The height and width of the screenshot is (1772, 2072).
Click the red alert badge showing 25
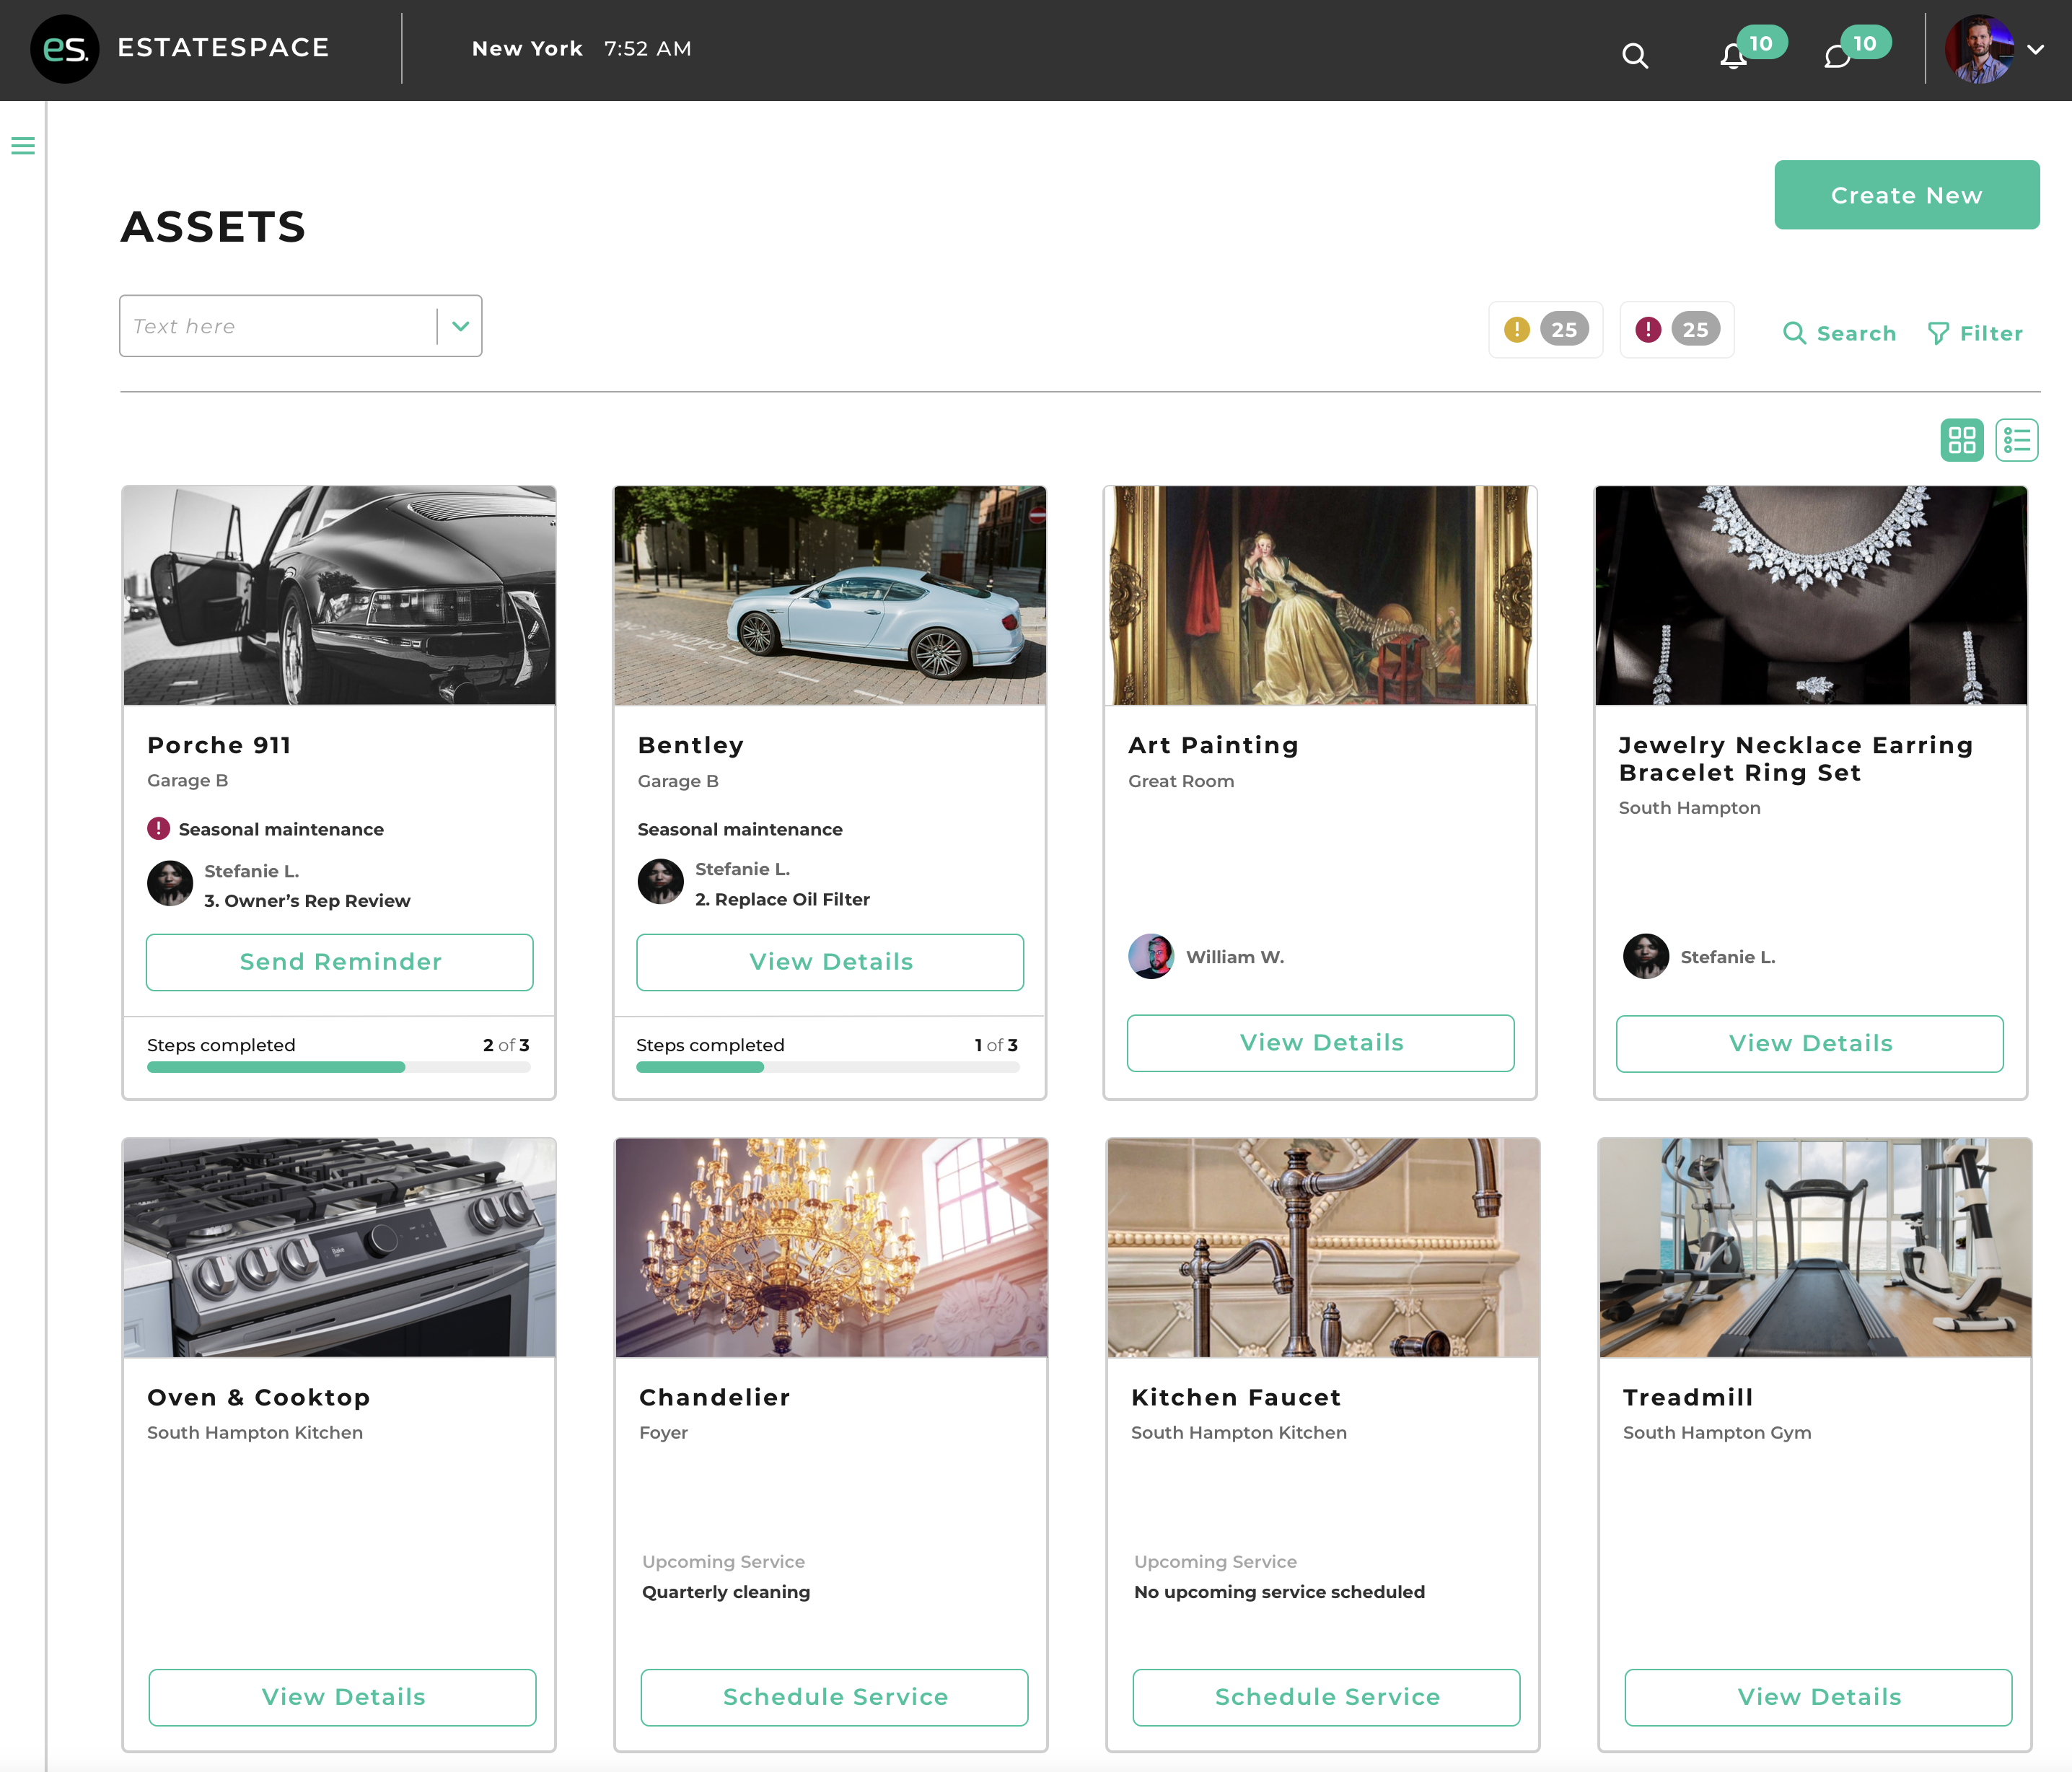[1677, 329]
